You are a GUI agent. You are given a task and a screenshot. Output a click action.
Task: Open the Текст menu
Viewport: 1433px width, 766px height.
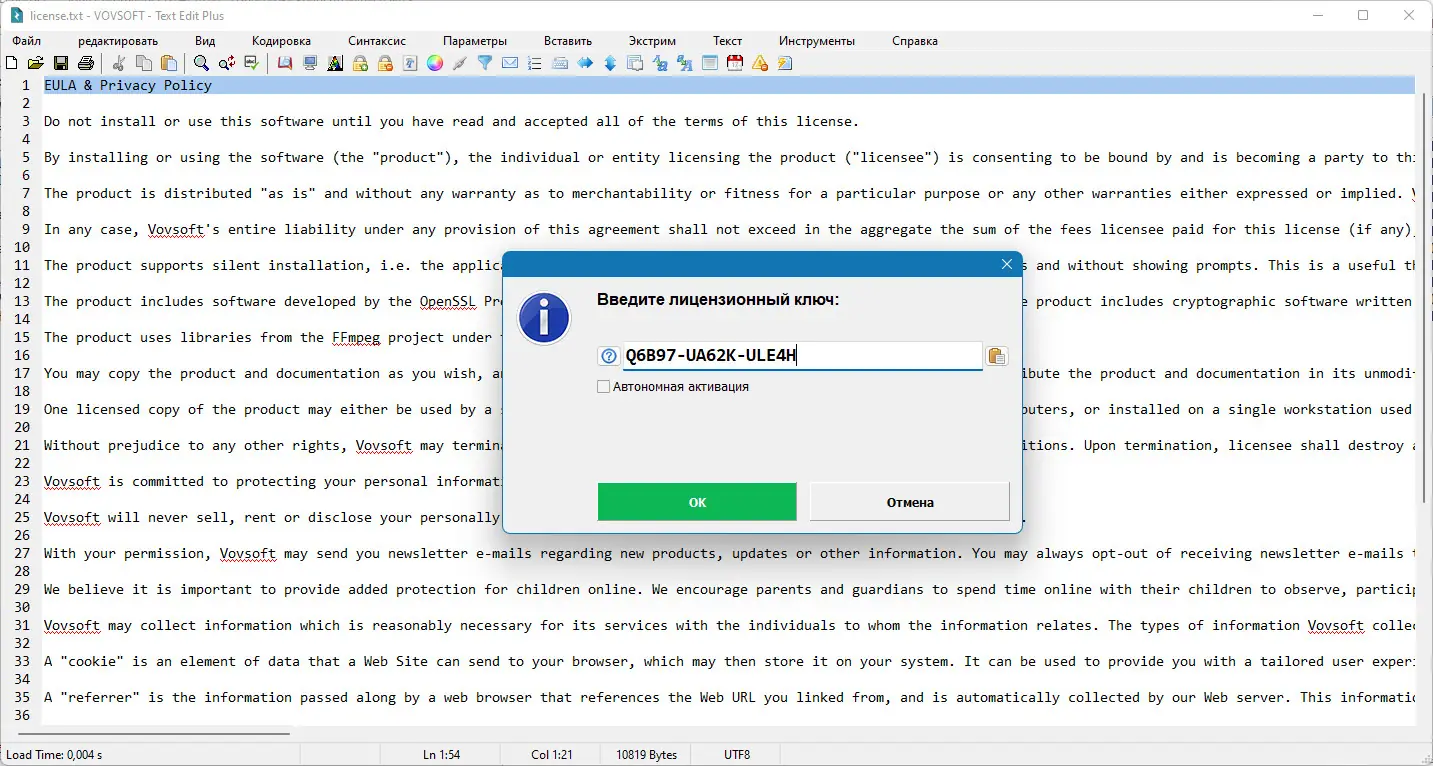click(x=728, y=41)
